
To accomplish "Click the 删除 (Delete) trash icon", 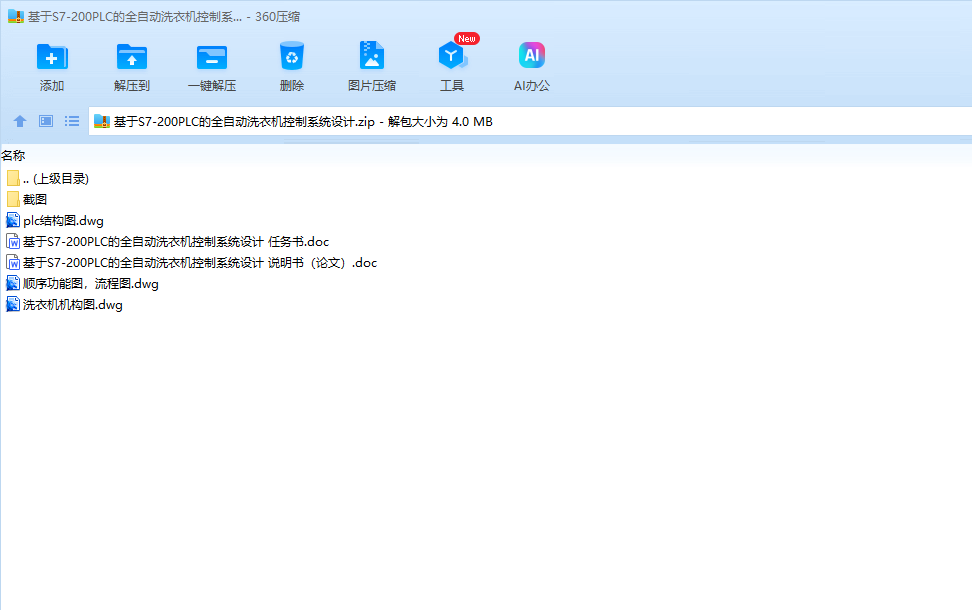I will click(x=291, y=56).
